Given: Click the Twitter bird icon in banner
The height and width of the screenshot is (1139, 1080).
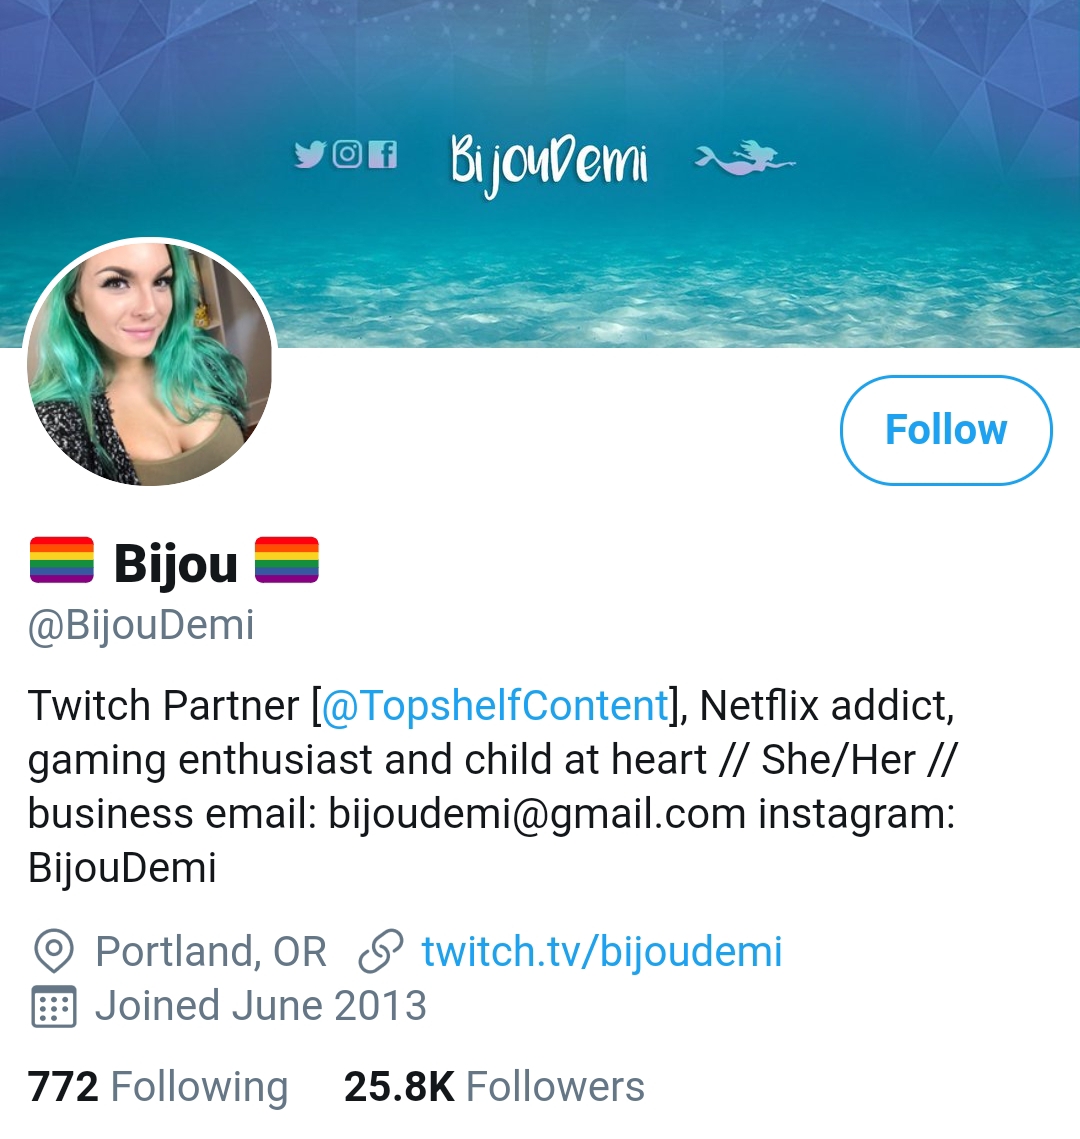Looking at the screenshot, I should coord(309,154).
